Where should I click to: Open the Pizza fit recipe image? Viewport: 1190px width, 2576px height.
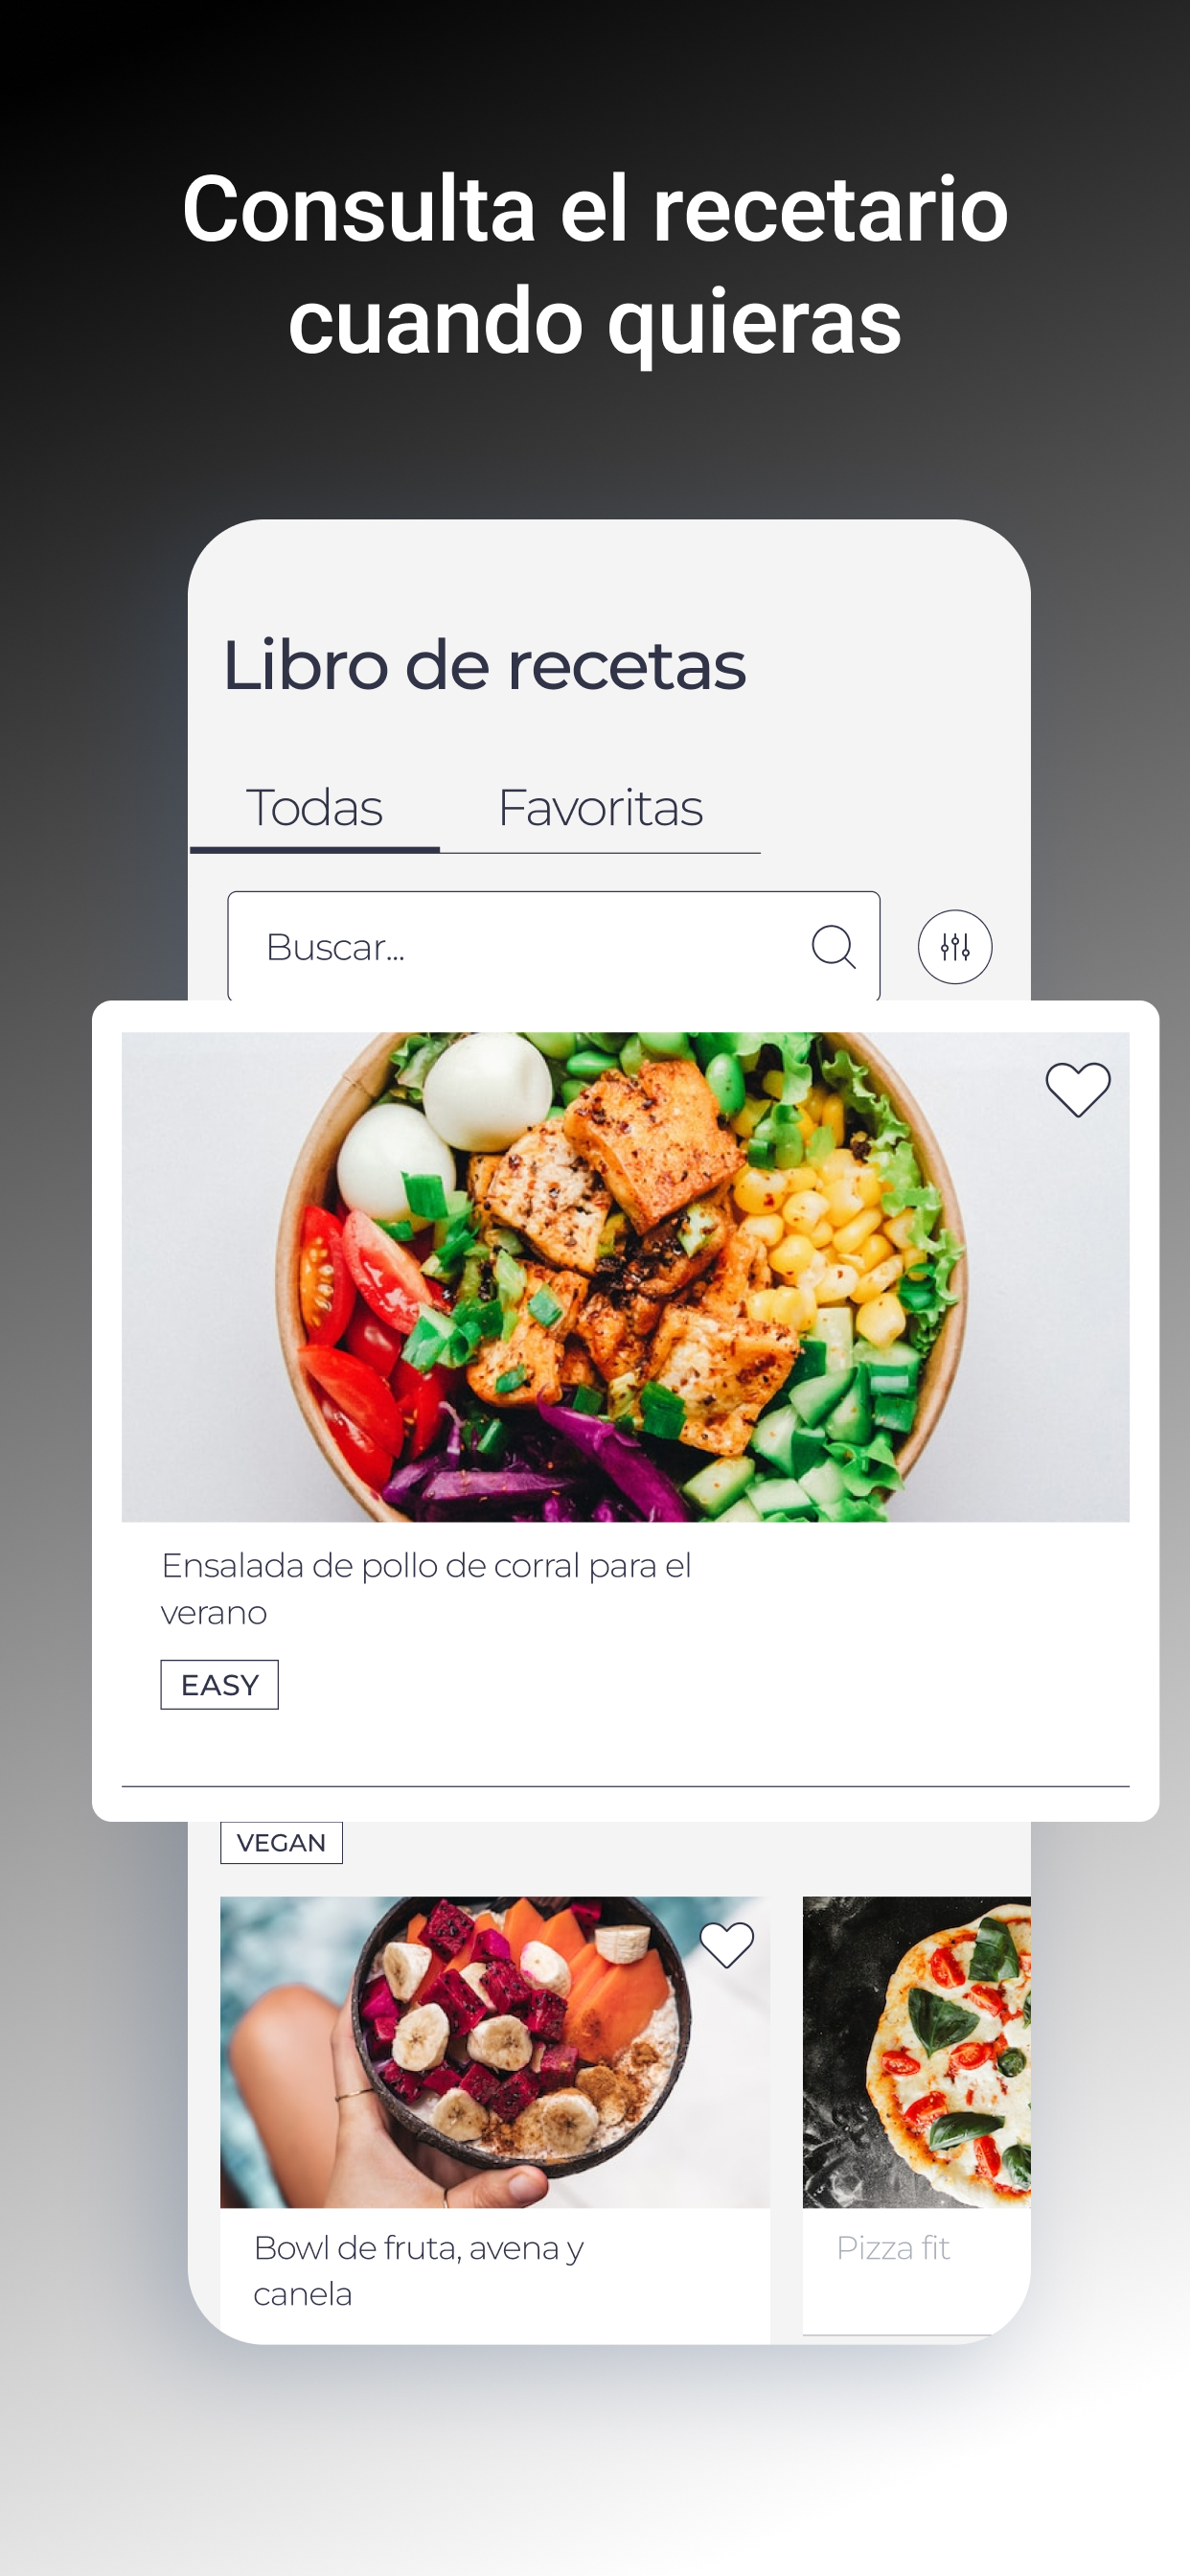[x=916, y=2051]
